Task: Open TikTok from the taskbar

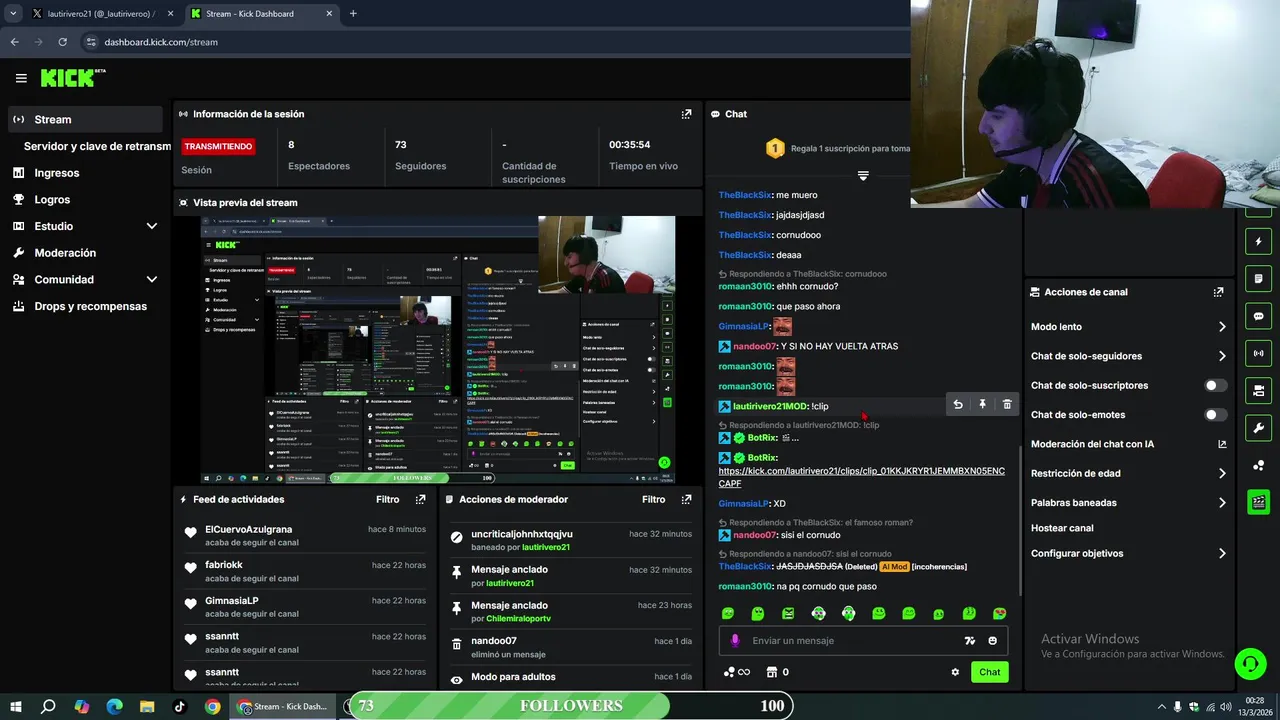Action: (x=180, y=706)
